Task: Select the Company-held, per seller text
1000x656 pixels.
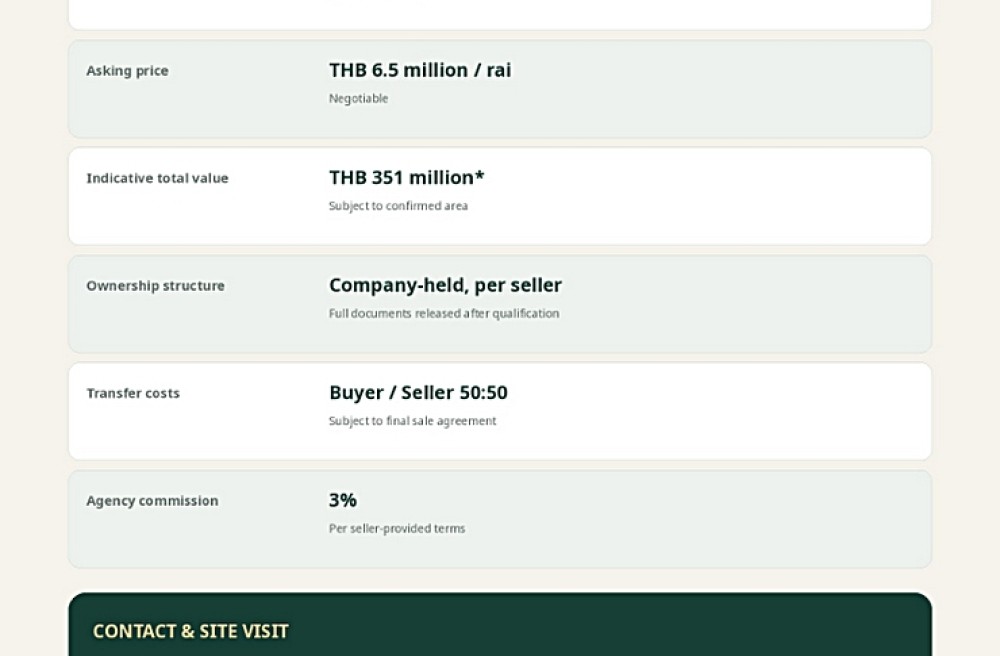Action: [445, 285]
